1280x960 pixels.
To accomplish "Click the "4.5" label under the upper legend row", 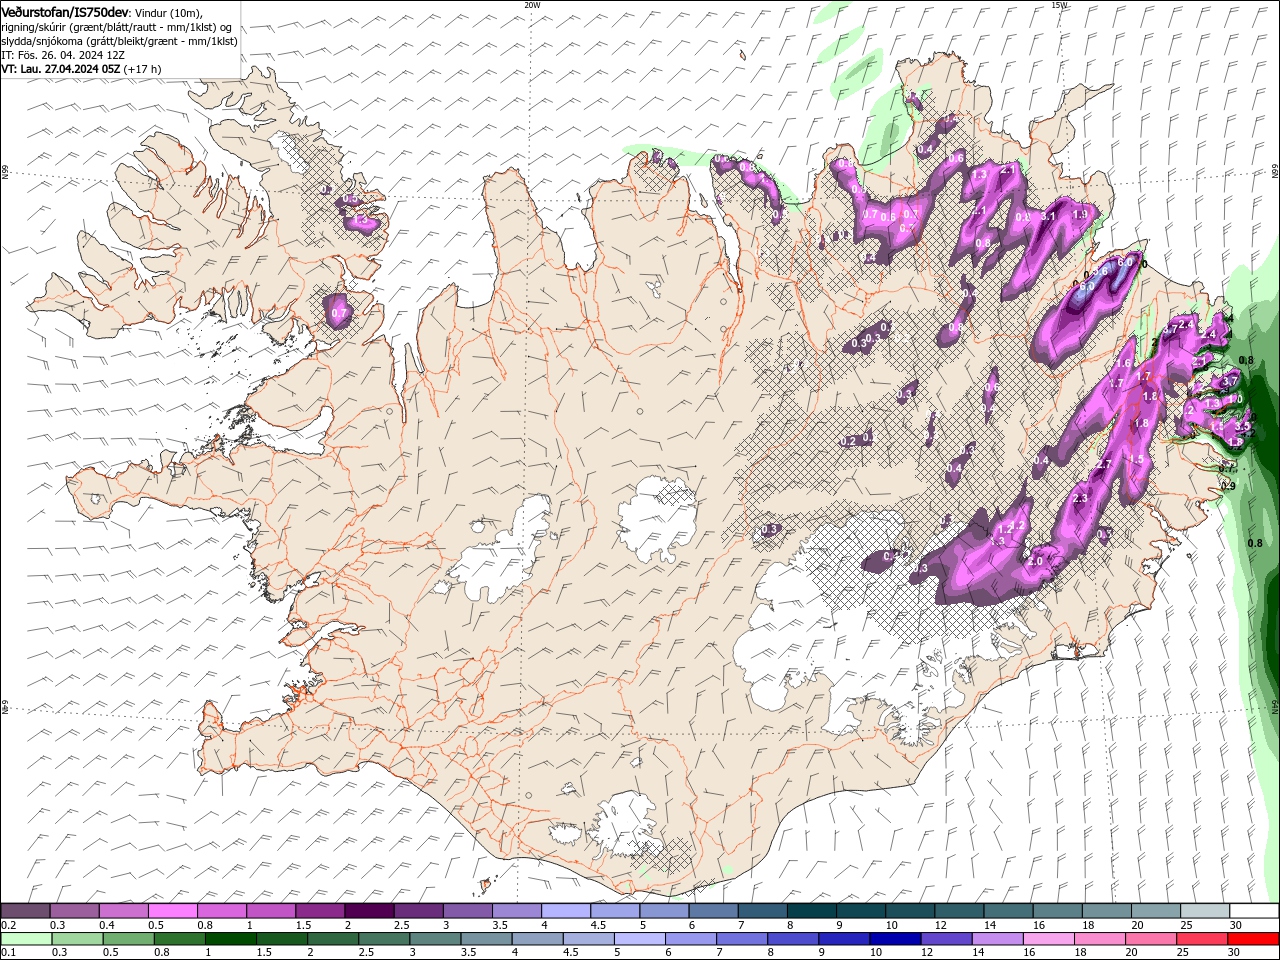I will (x=598, y=925).
